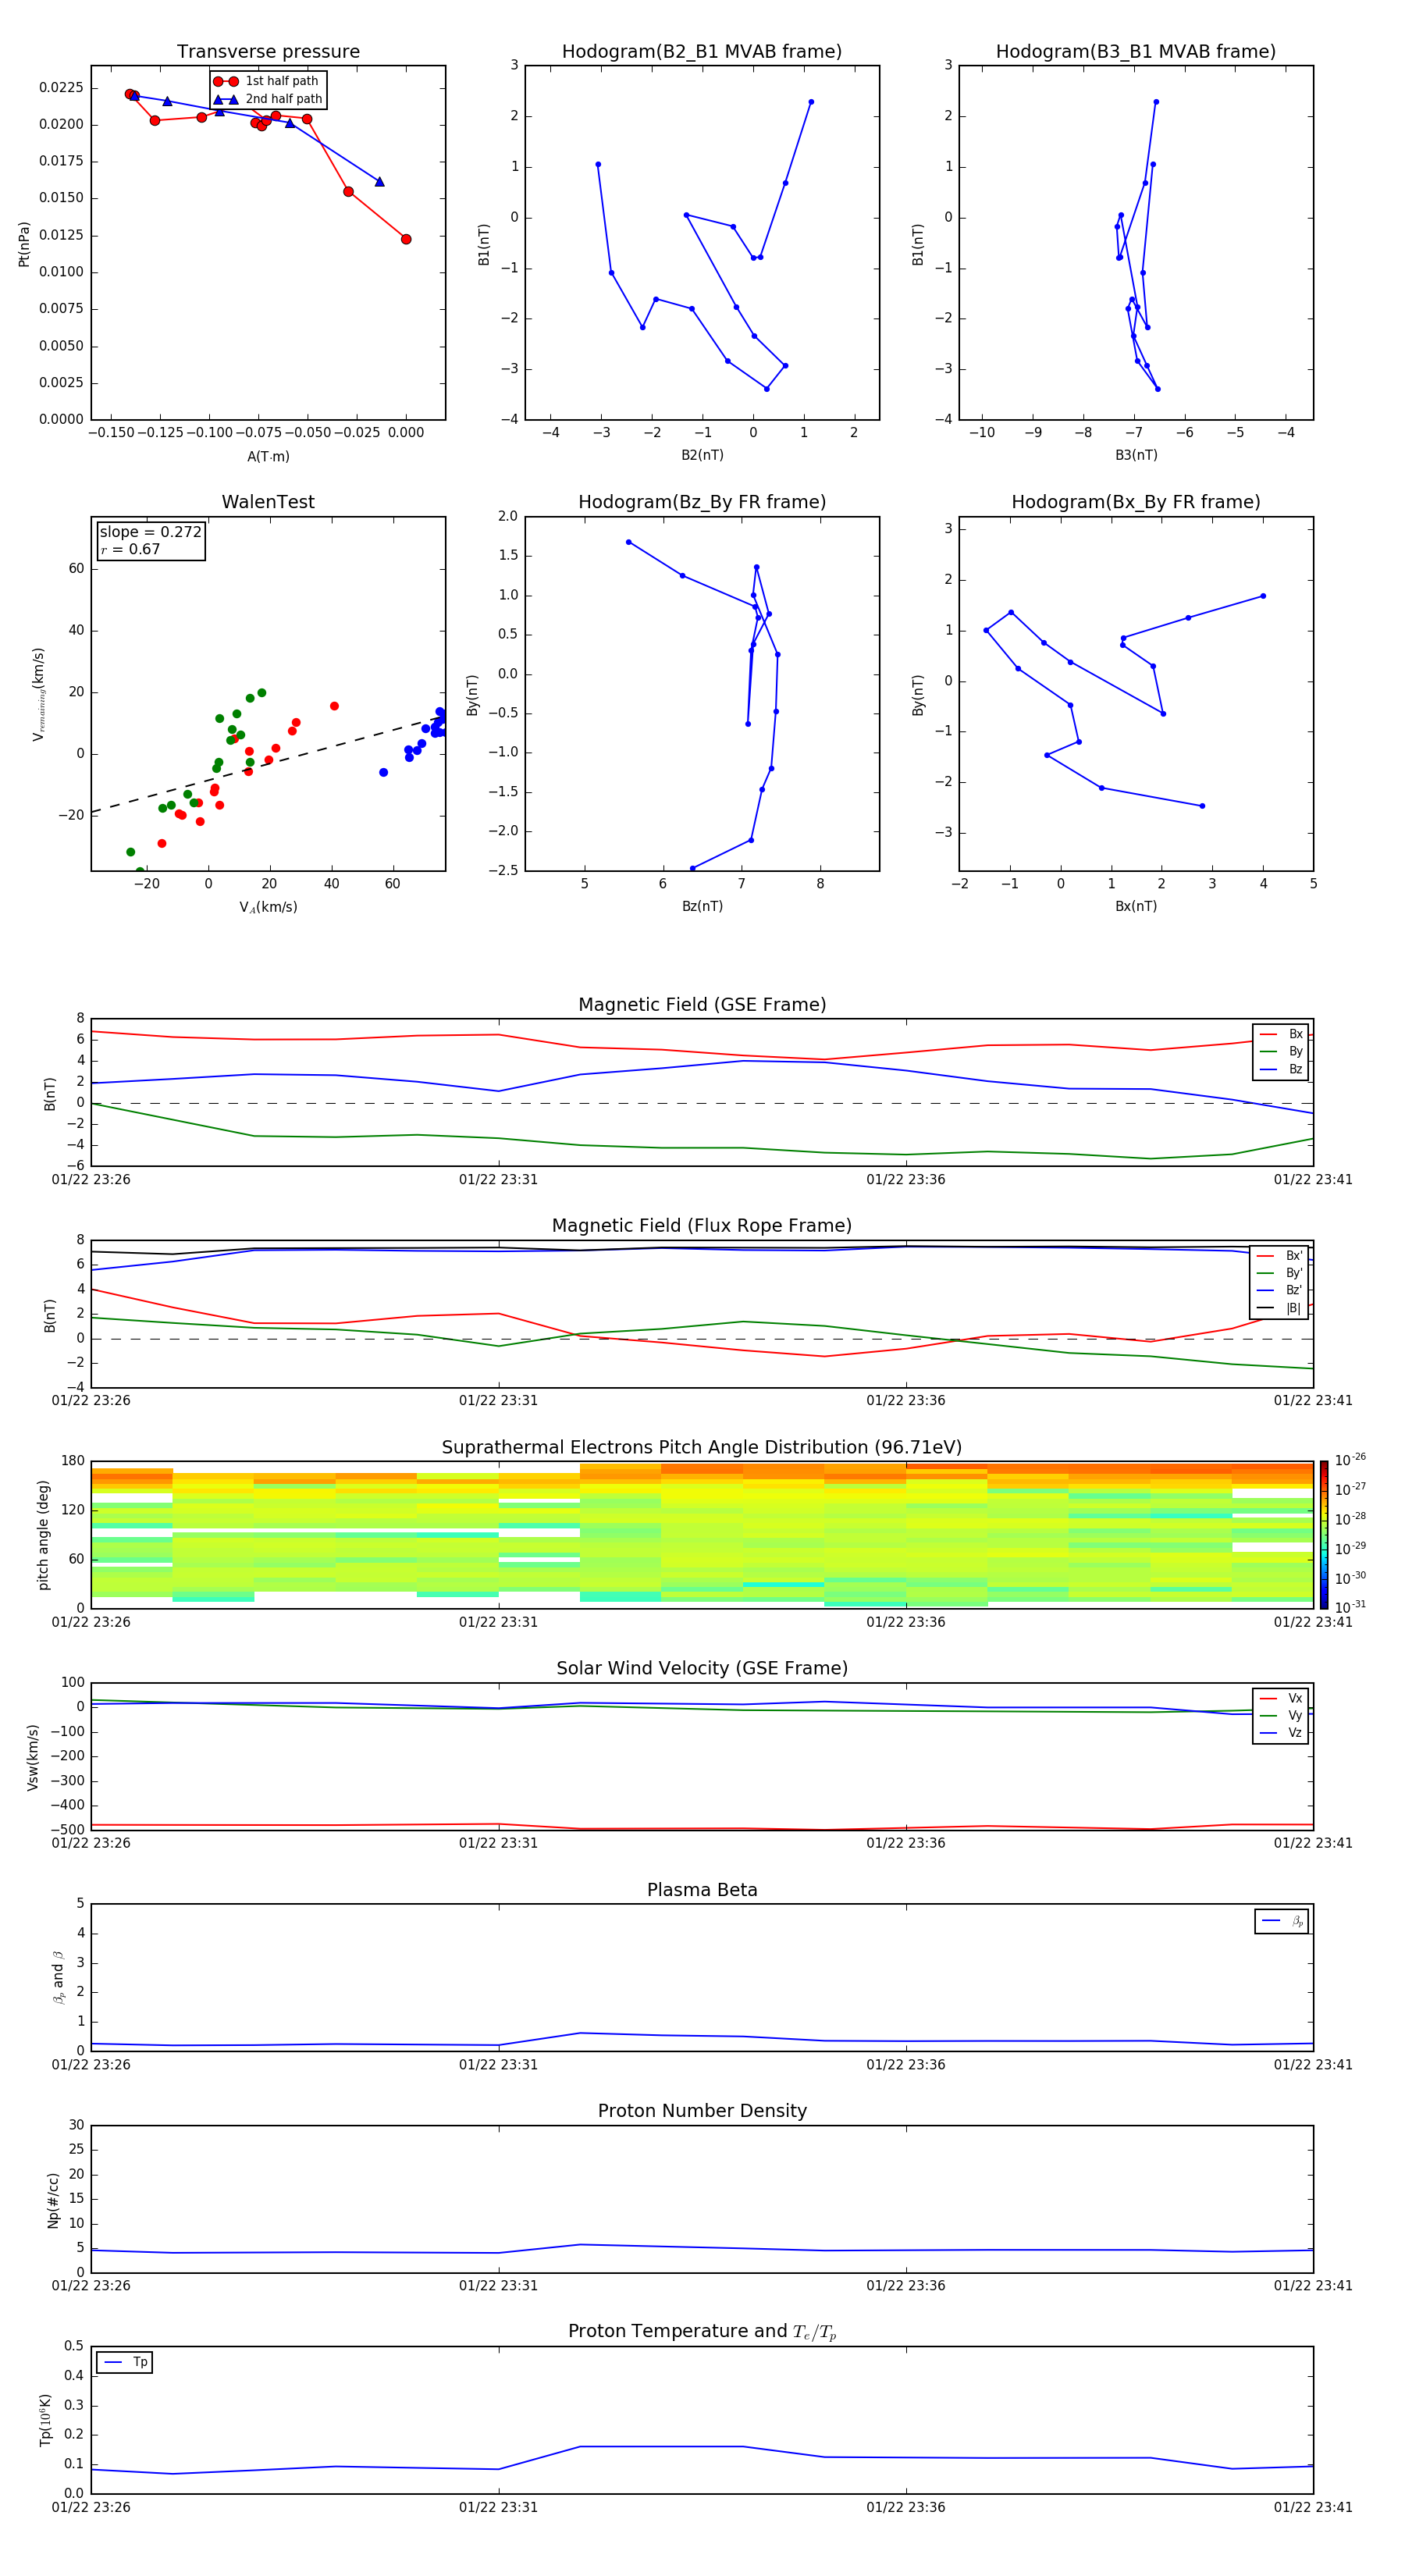This screenshot has height=2576, width=1405.
Task: Click Bx legend entry in GSE magnetic field plot
Action: click(x=1281, y=1034)
